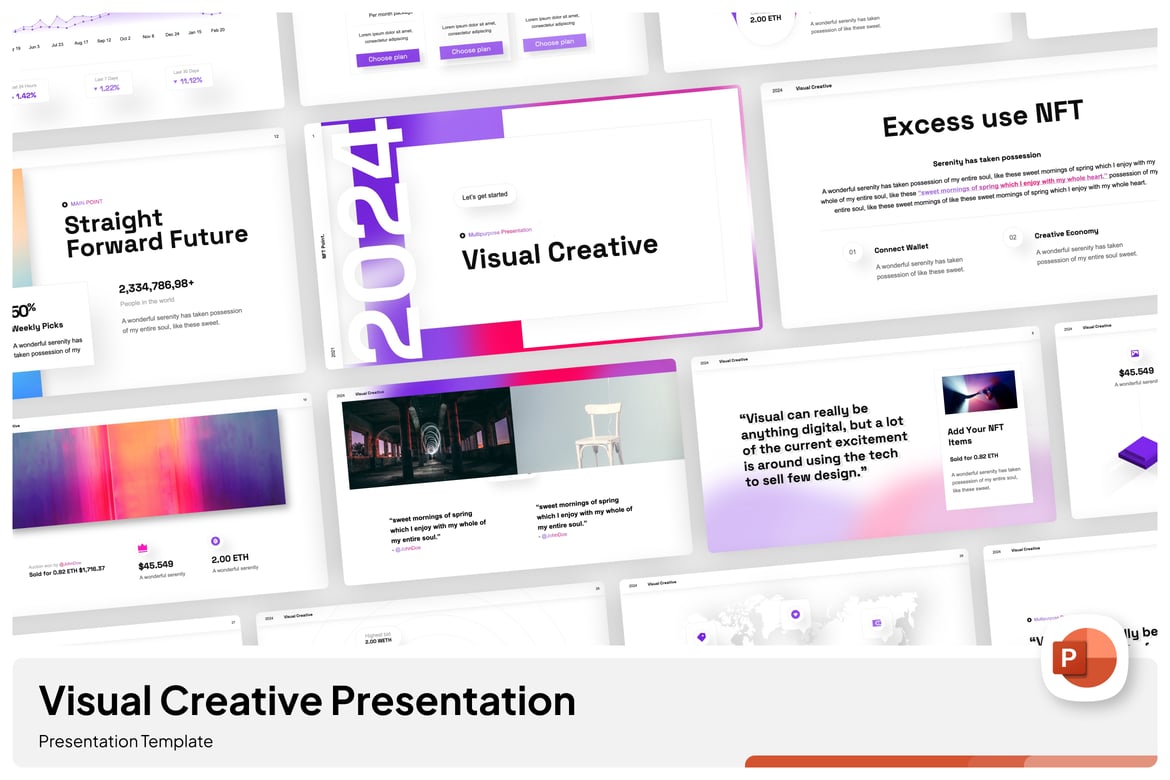
Task: Click the Feb 20 chart axis label
Action: (x=218, y=30)
